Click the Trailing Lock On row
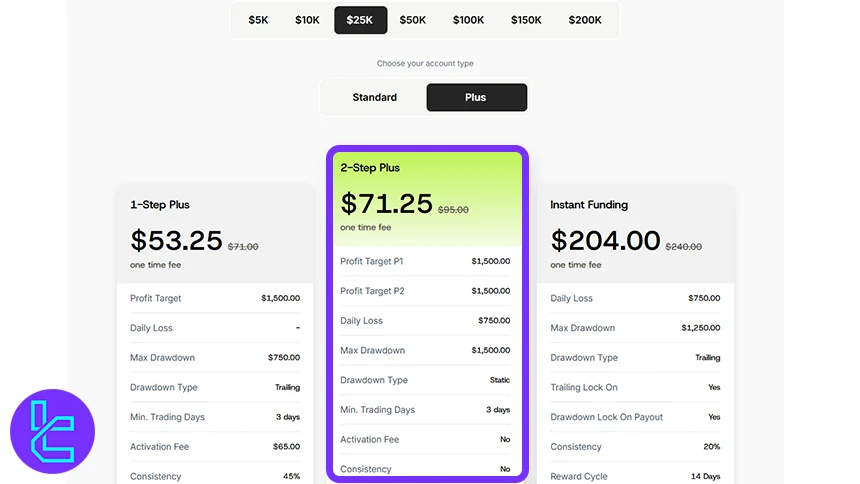The image size is (860, 484). point(635,387)
